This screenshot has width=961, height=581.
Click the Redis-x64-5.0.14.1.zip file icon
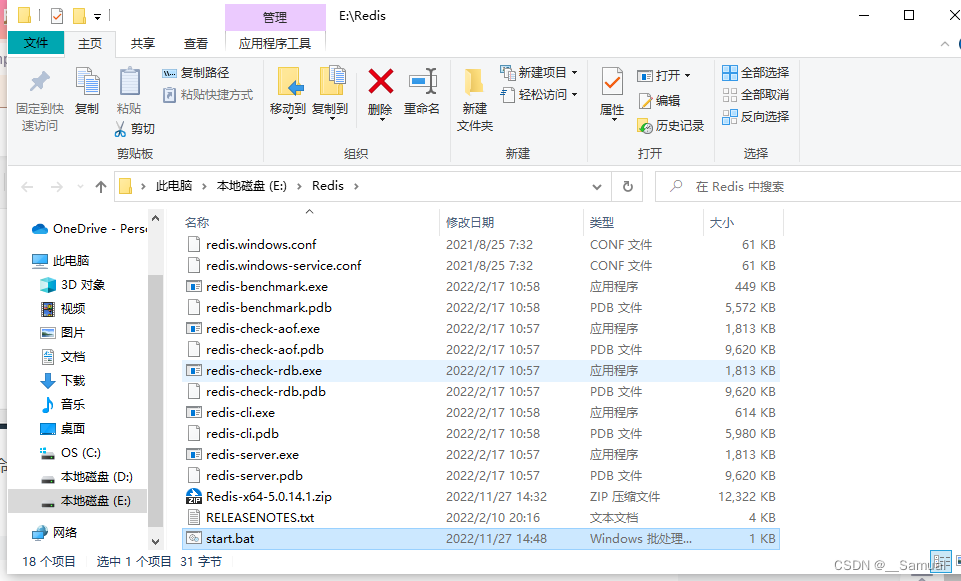[194, 496]
